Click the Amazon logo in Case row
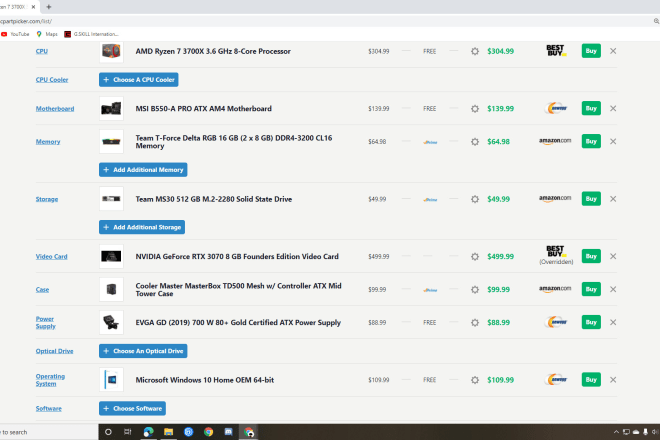 point(555,289)
